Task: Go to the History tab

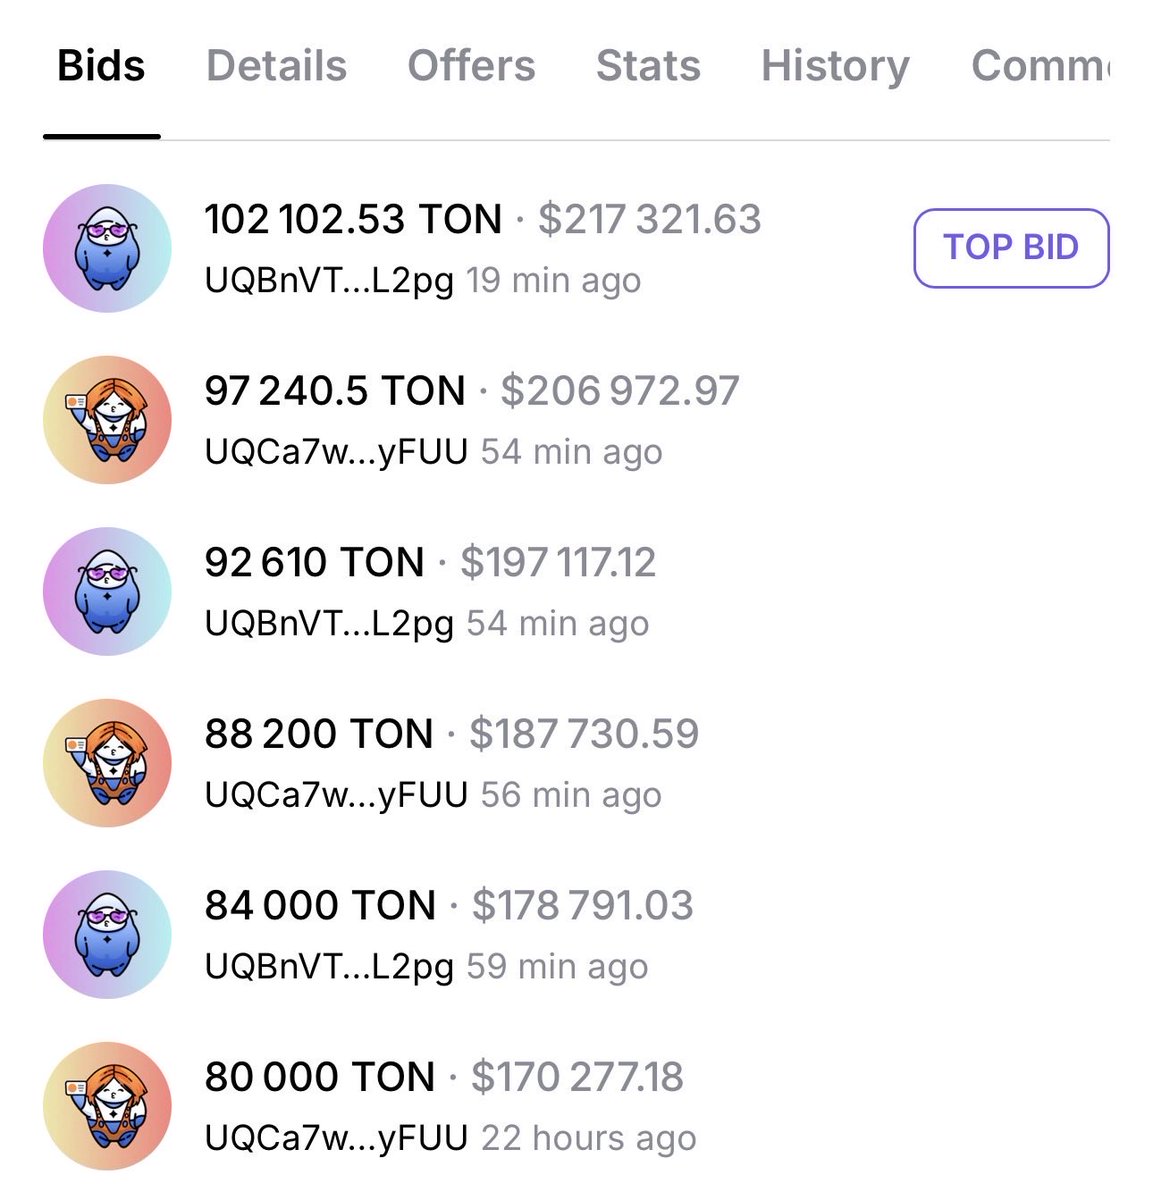Action: pyautogui.click(x=835, y=66)
